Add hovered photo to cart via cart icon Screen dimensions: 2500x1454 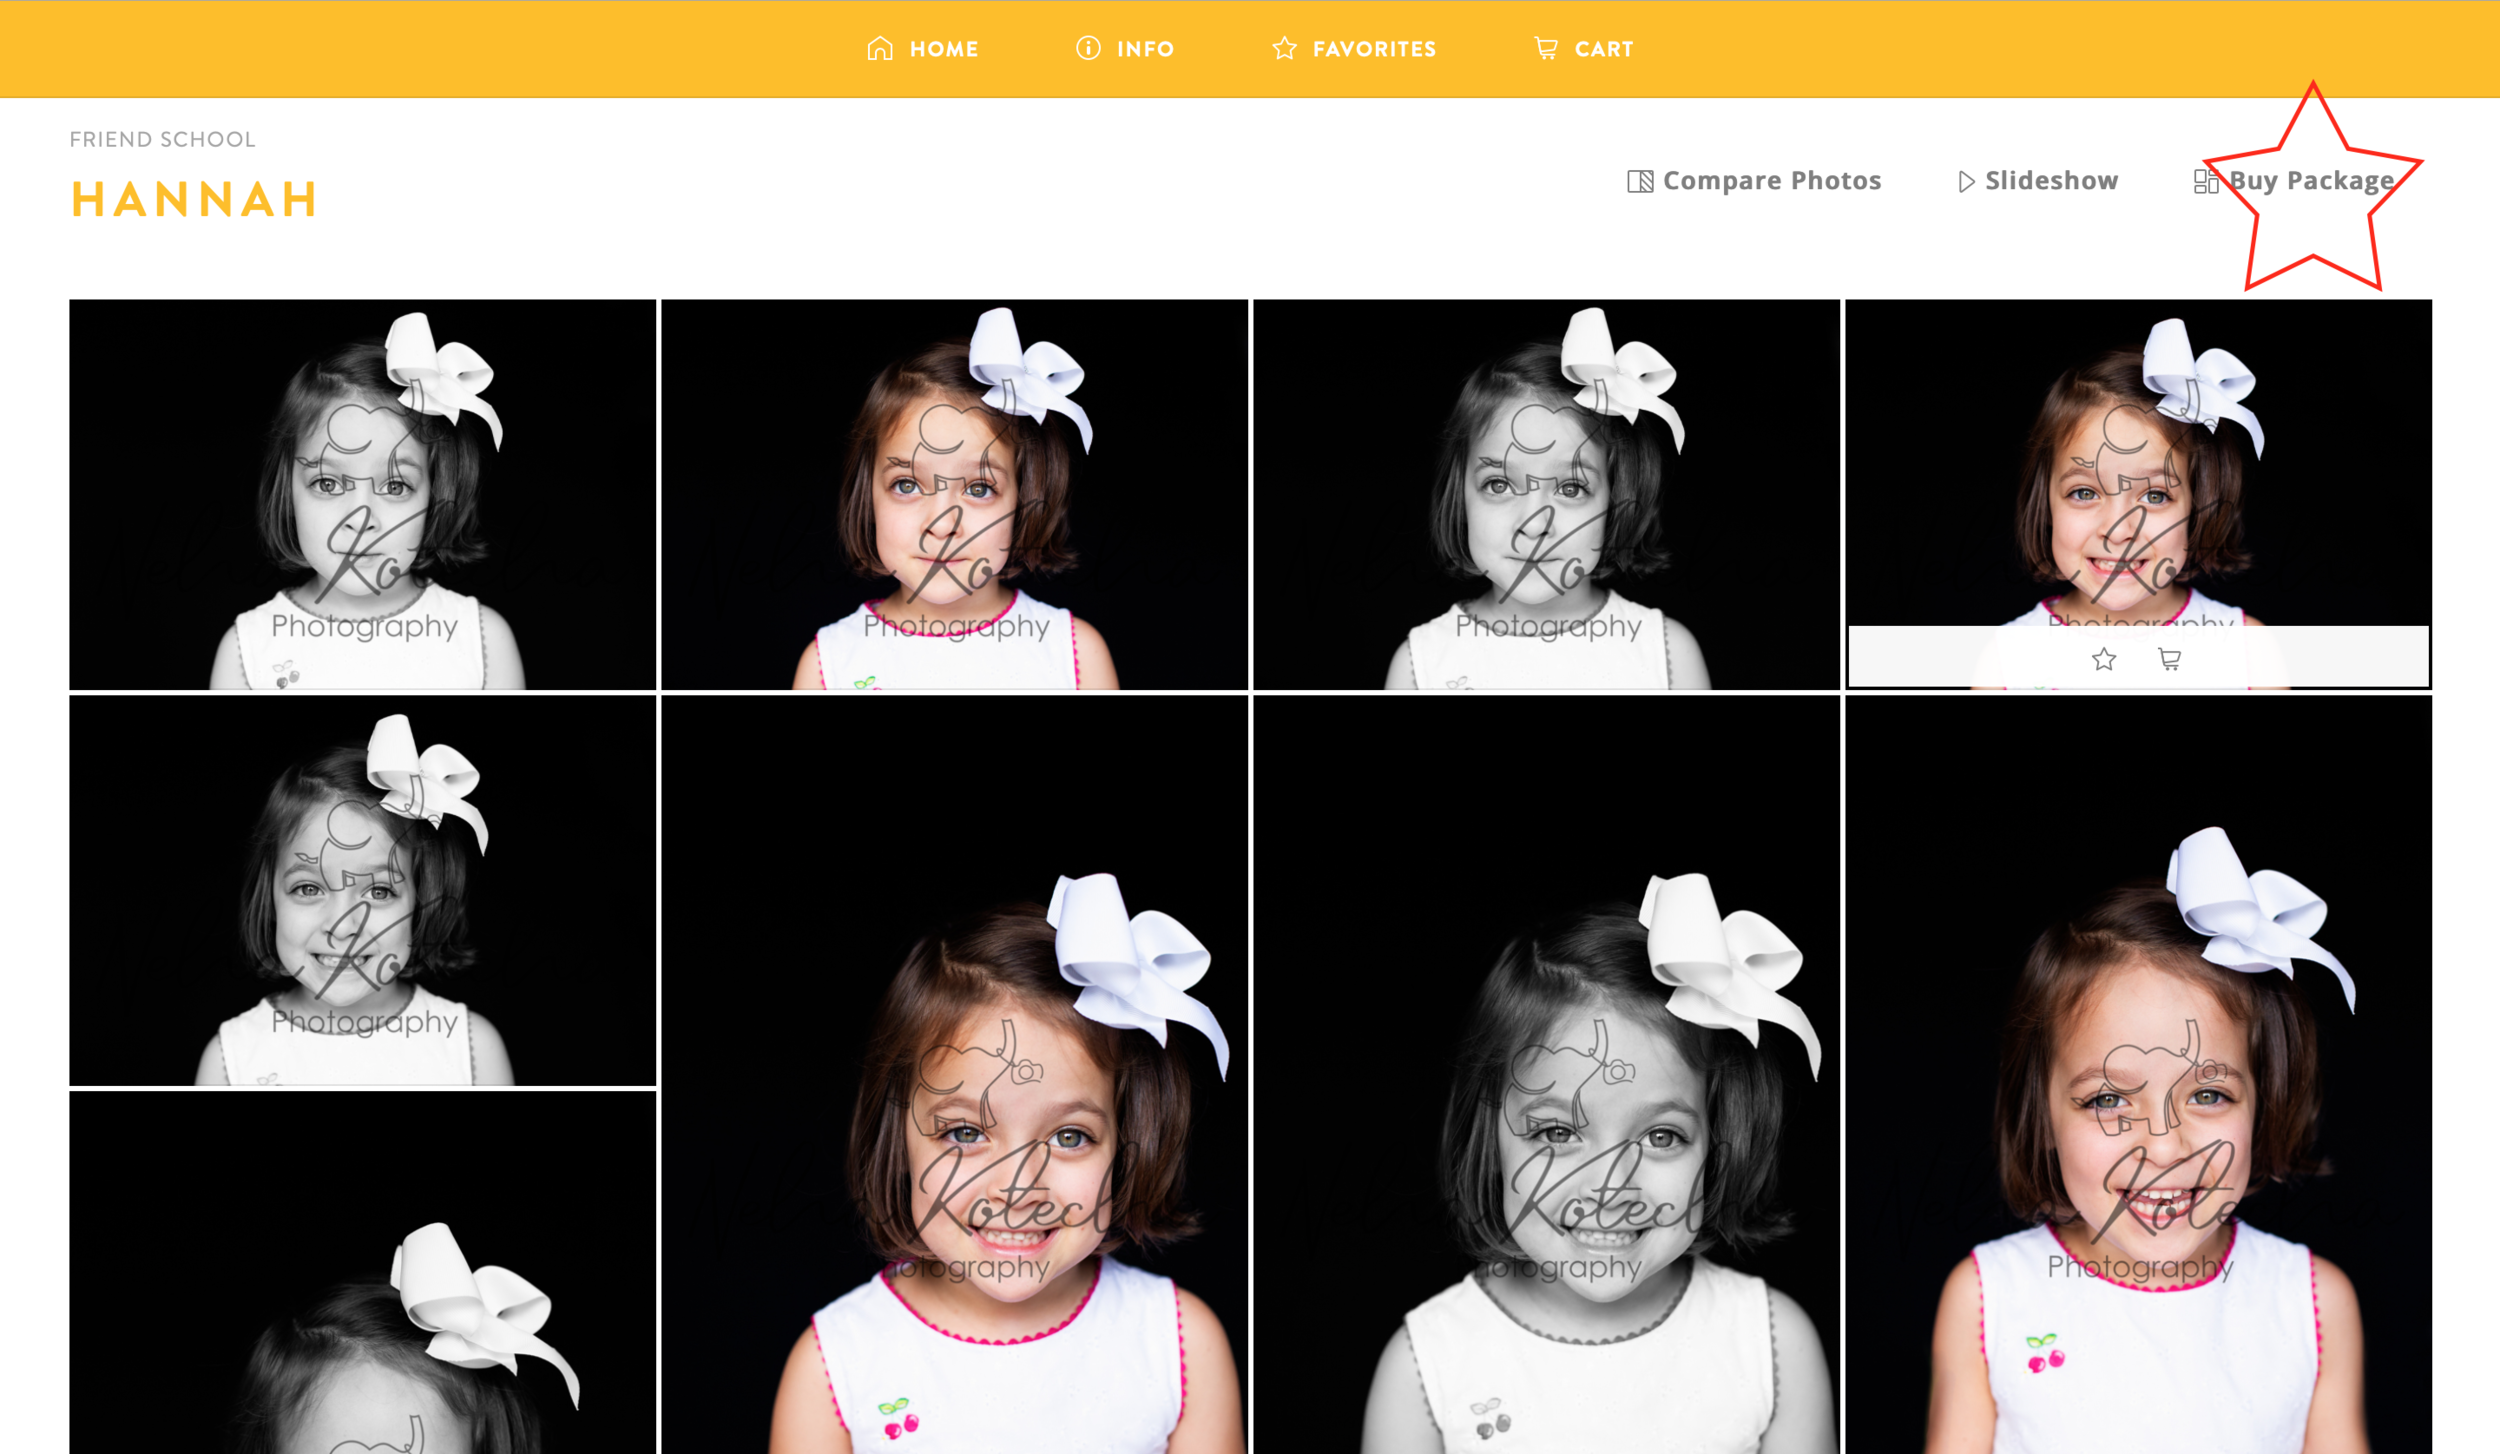pos(2169,659)
